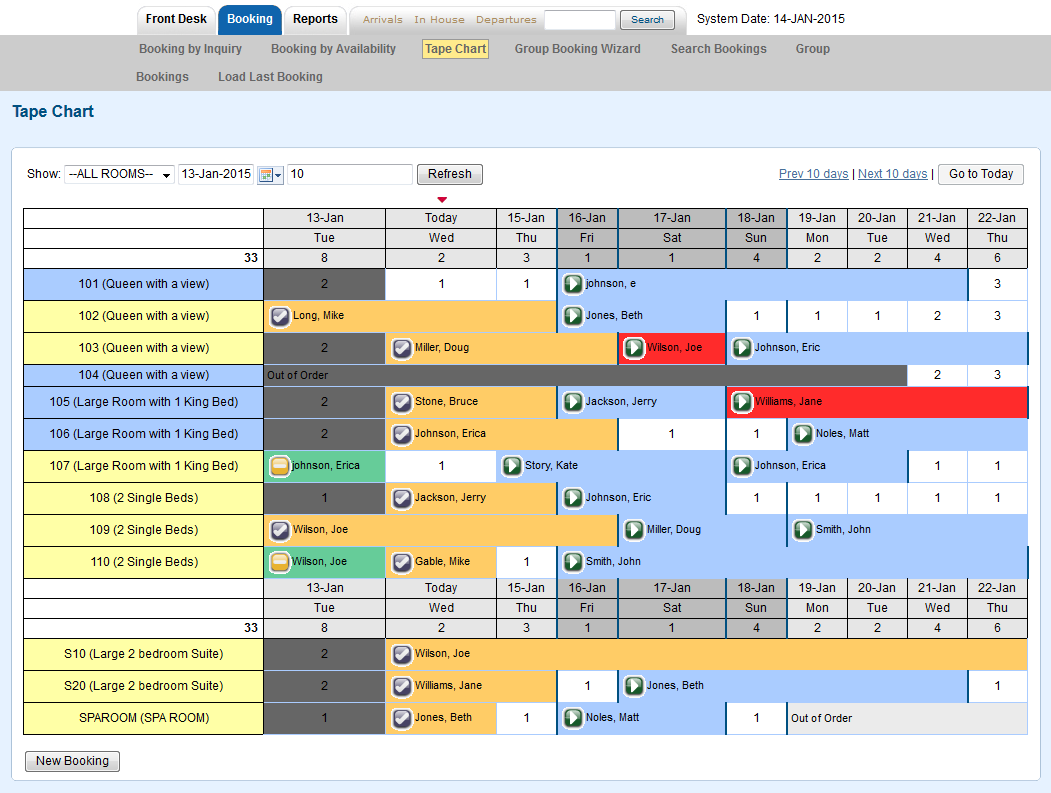Click orange icon on johnson, Erica room 107
Viewport: 1051px width, 793px height.
coord(280,466)
